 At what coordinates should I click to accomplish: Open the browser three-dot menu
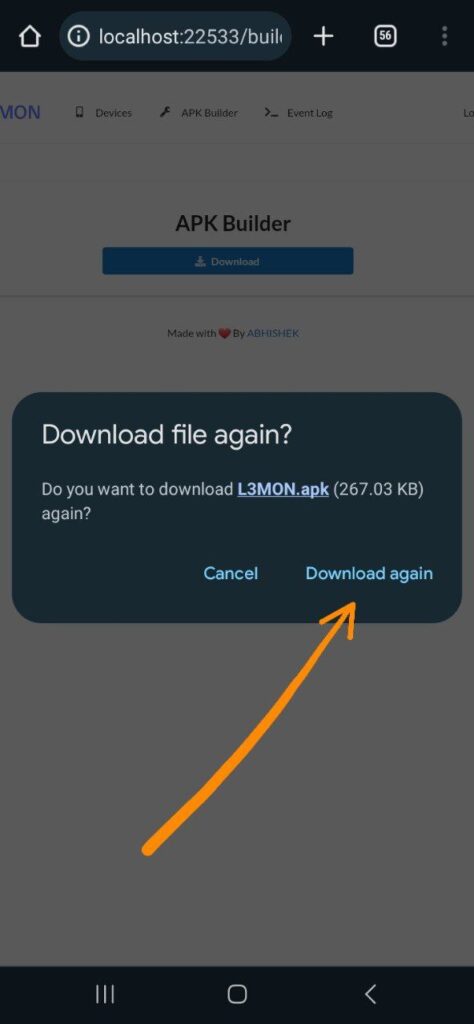click(445, 37)
